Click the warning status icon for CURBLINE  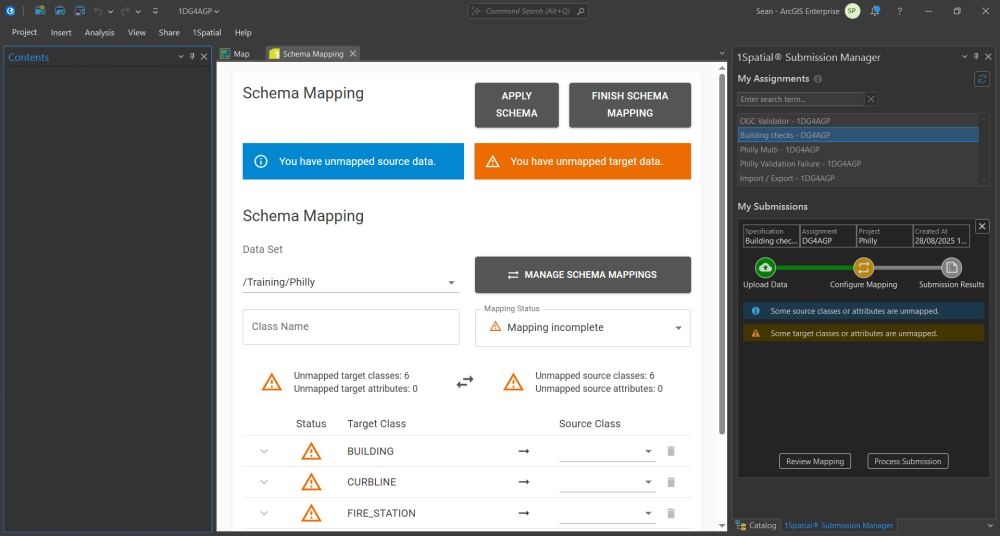point(311,482)
